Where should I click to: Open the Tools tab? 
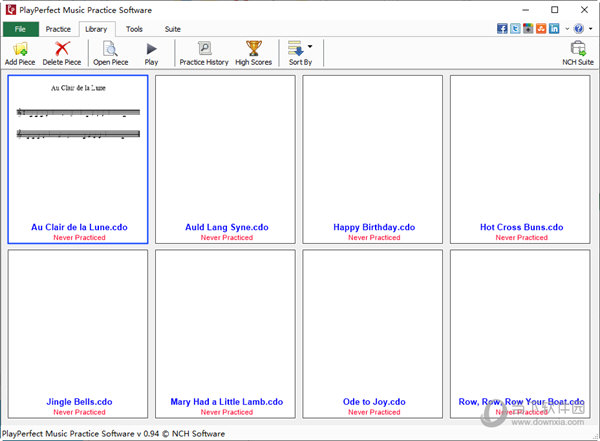(134, 29)
